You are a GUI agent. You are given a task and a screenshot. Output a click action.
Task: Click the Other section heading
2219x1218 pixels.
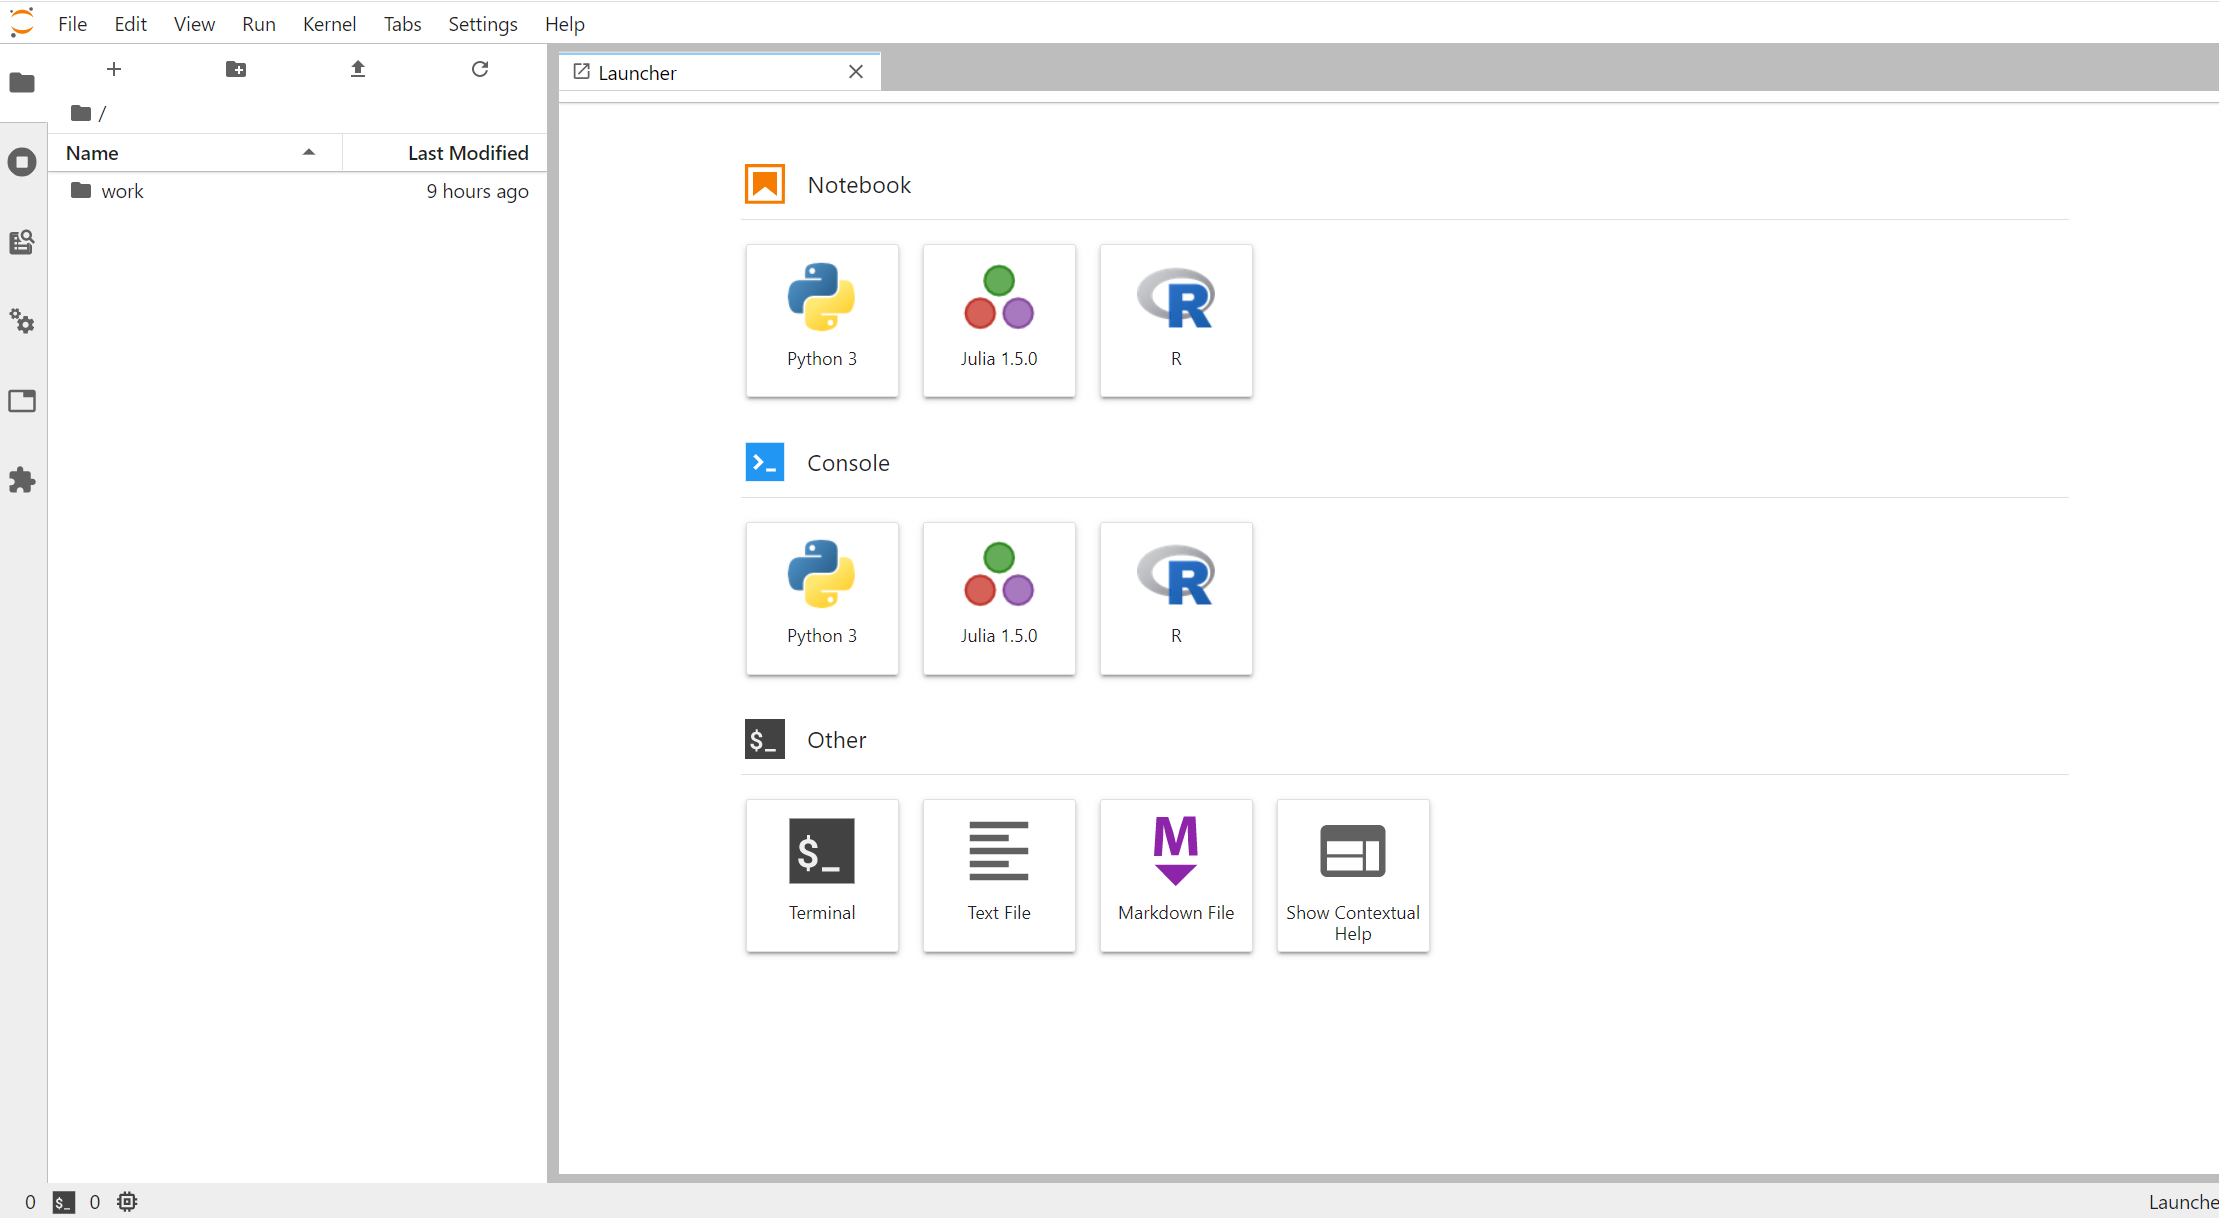[836, 740]
